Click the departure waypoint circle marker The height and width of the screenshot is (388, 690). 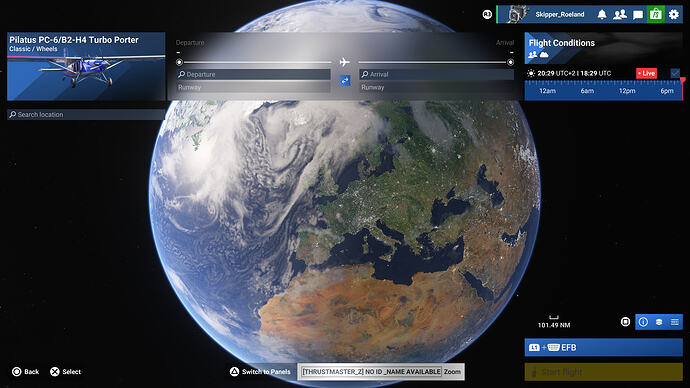pos(179,62)
